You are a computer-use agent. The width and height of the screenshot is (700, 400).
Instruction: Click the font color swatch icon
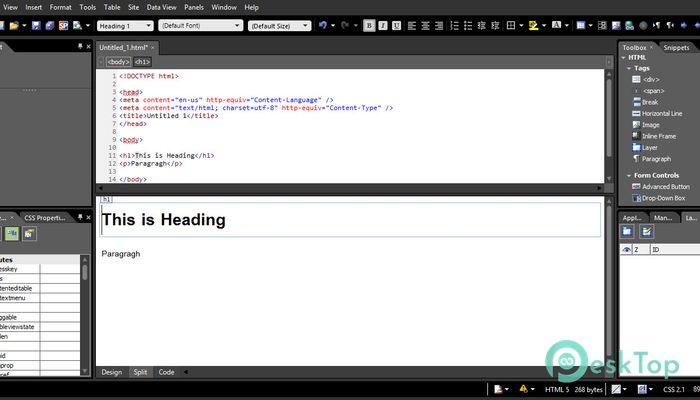tap(557, 26)
